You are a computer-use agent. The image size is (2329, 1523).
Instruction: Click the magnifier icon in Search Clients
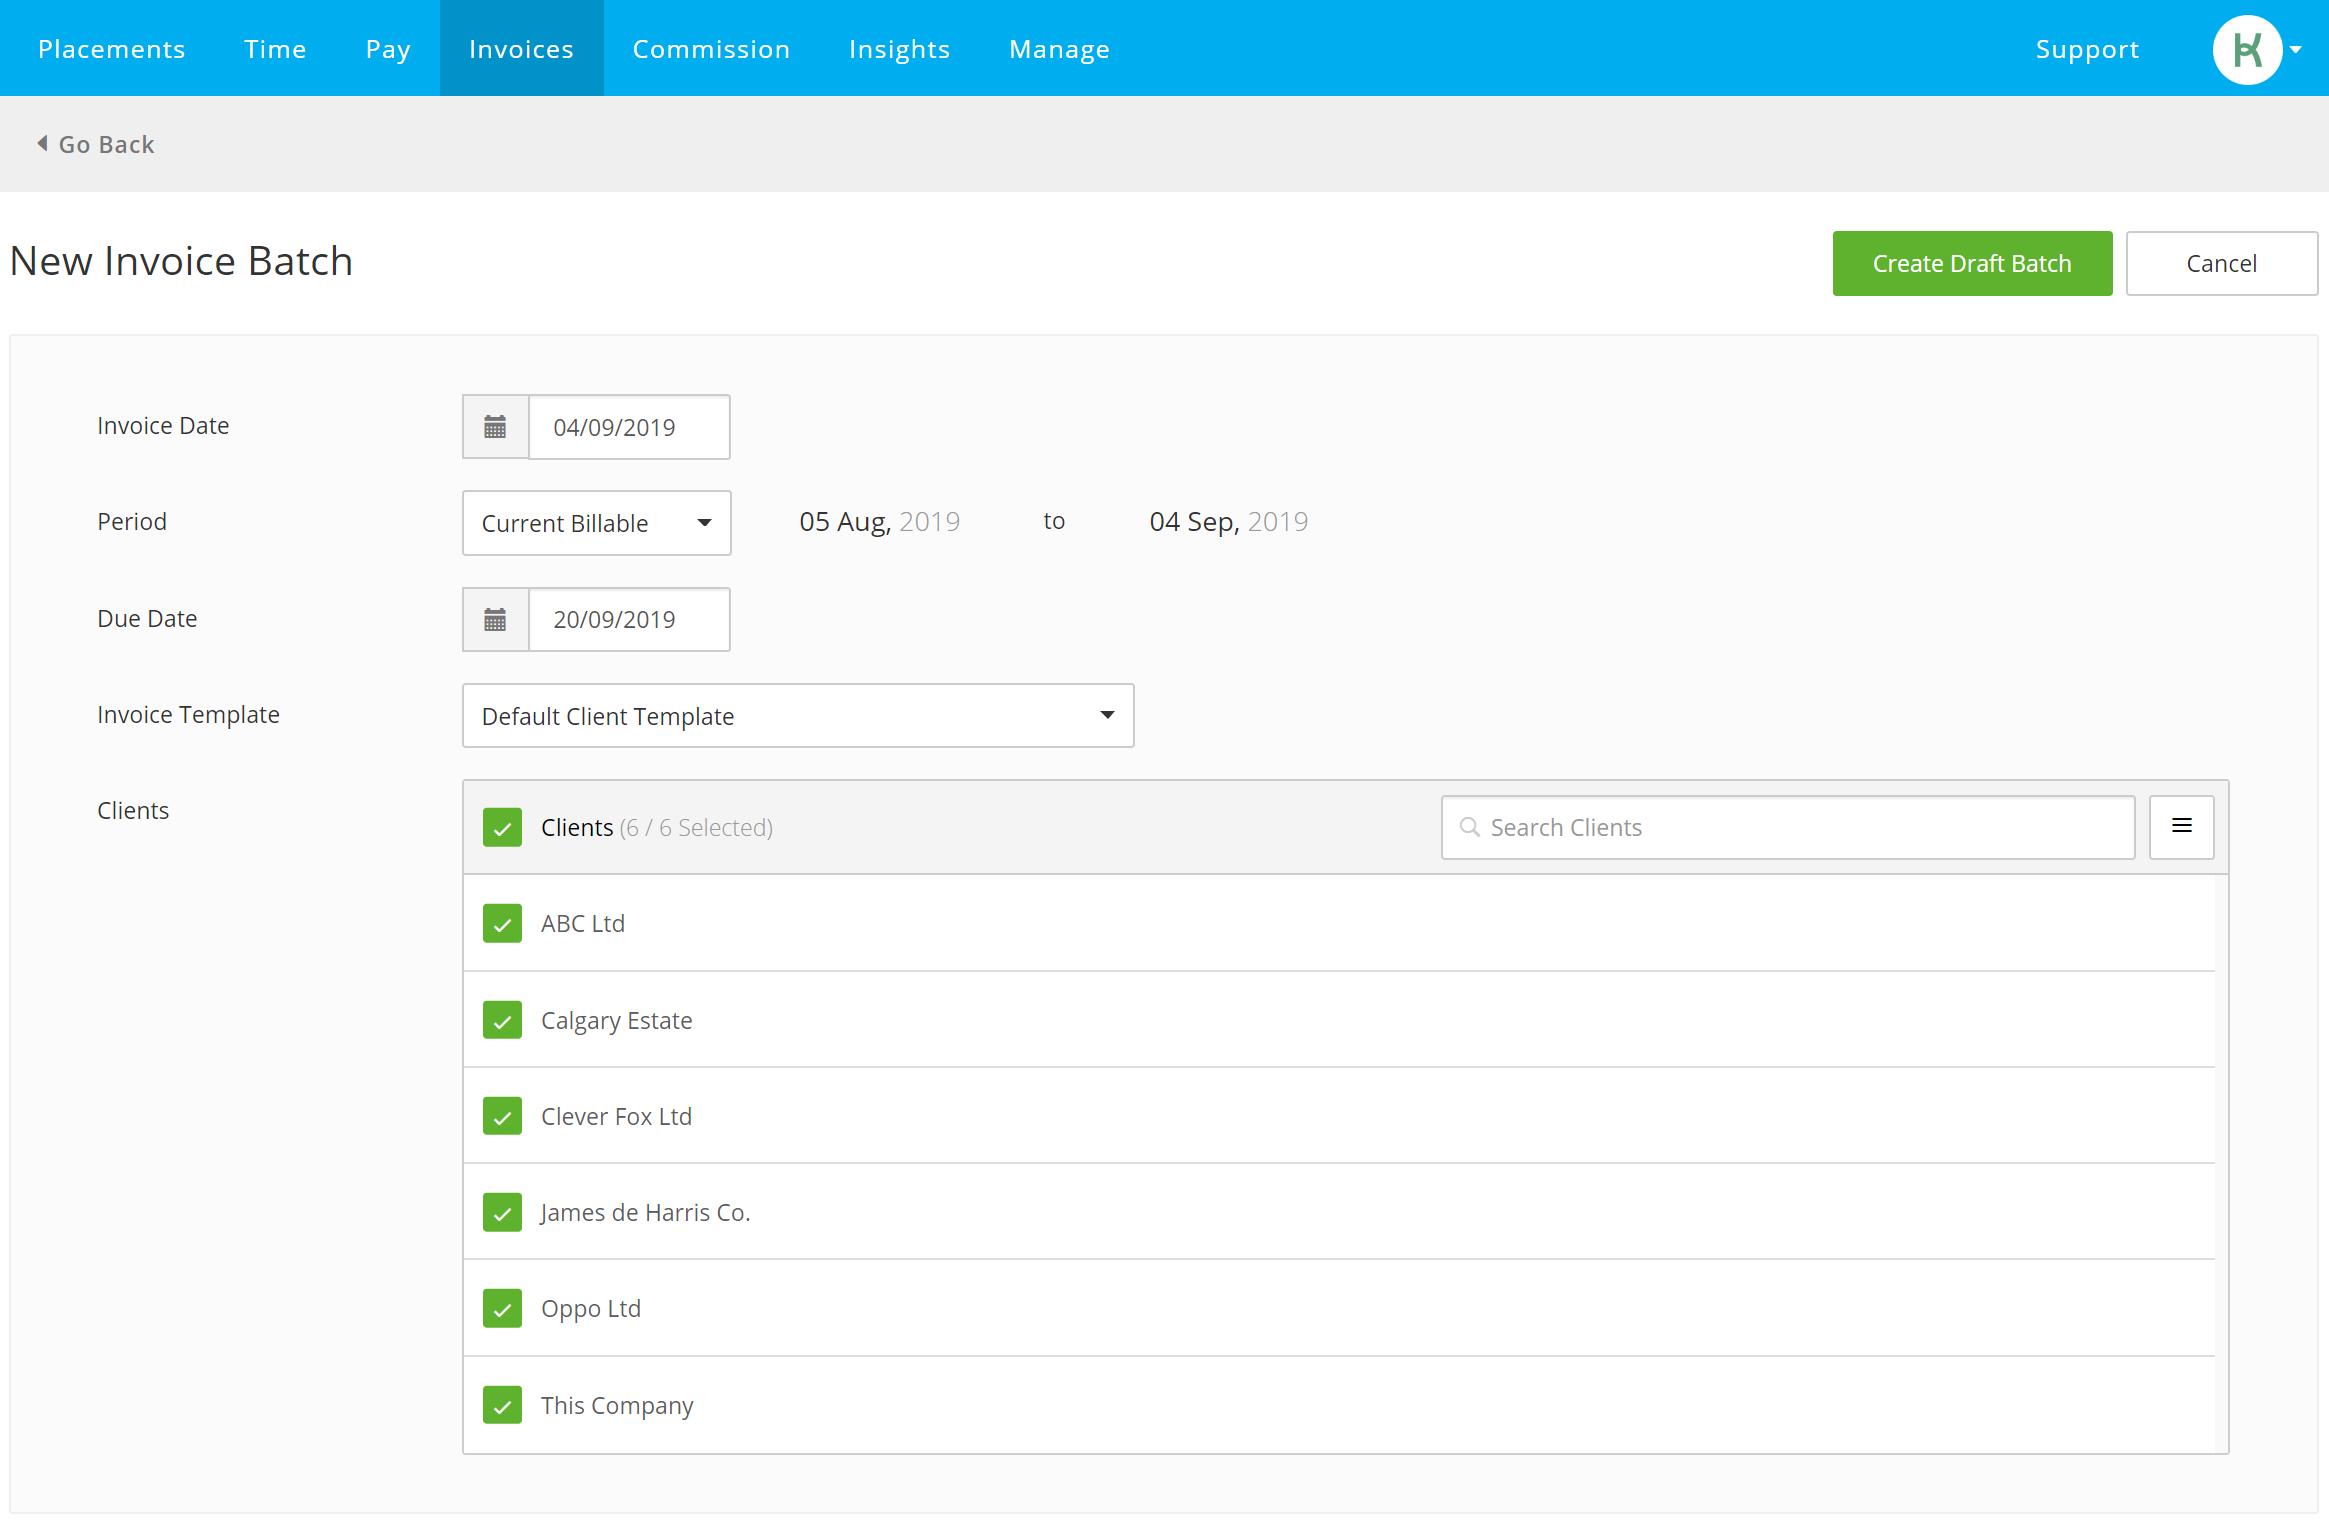pos(1469,827)
